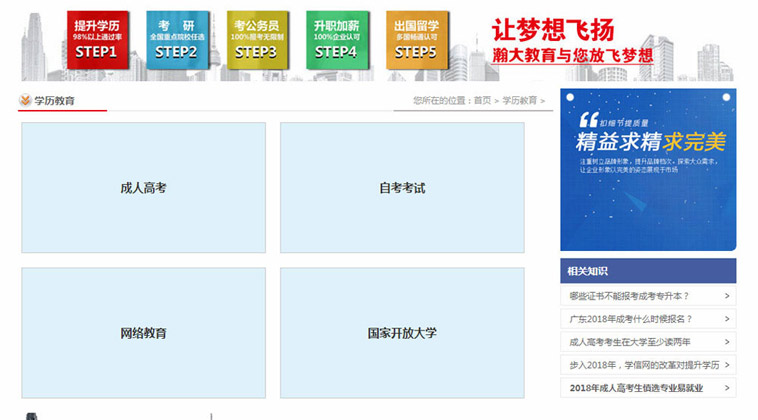Select the 自考考试 category tile
Screen dimensions: 758x420
click(x=401, y=188)
